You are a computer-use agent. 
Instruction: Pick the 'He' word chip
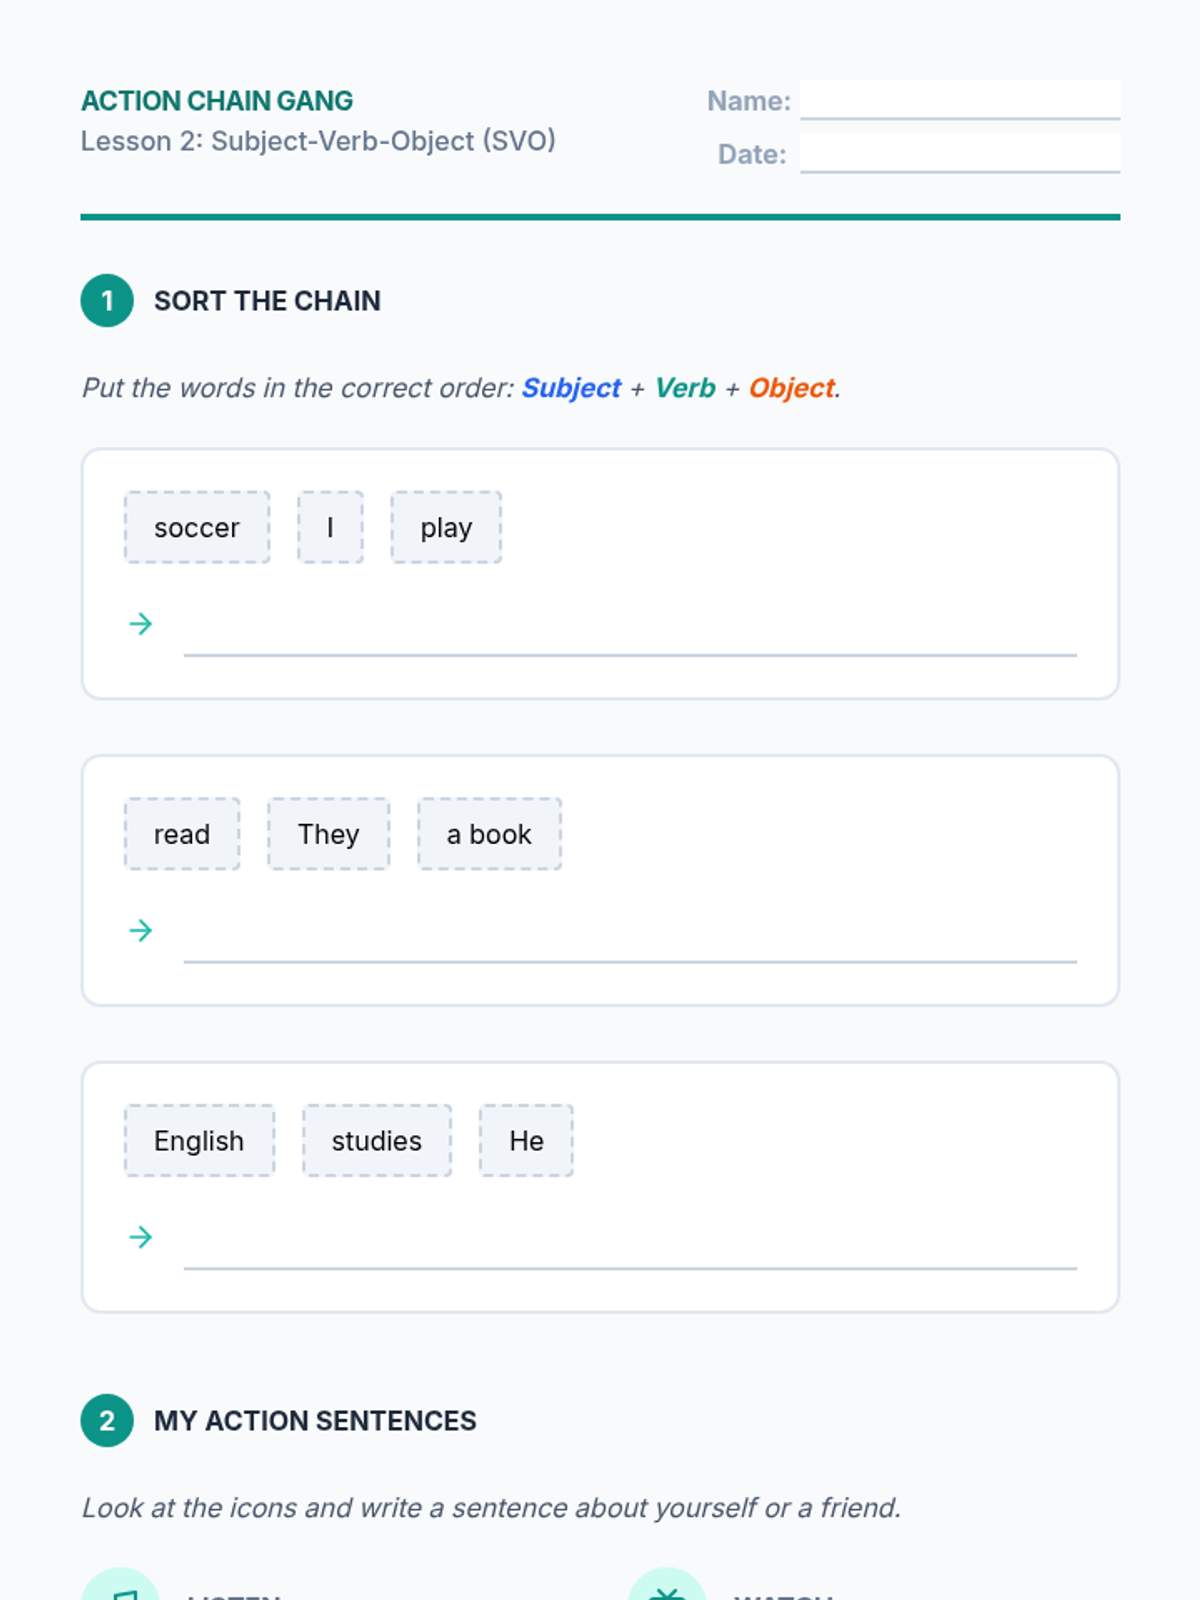point(526,1141)
